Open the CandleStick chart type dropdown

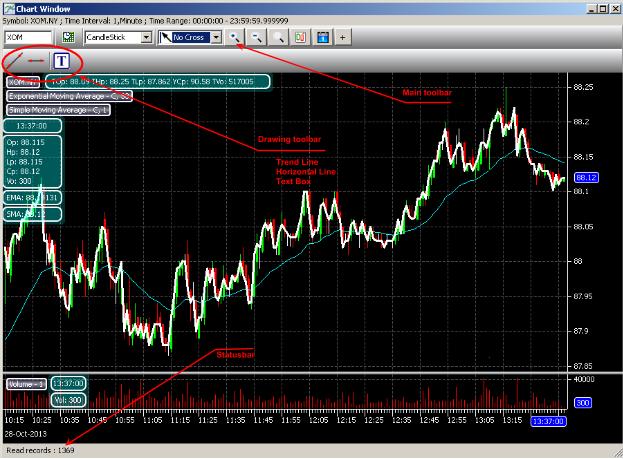(147, 37)
